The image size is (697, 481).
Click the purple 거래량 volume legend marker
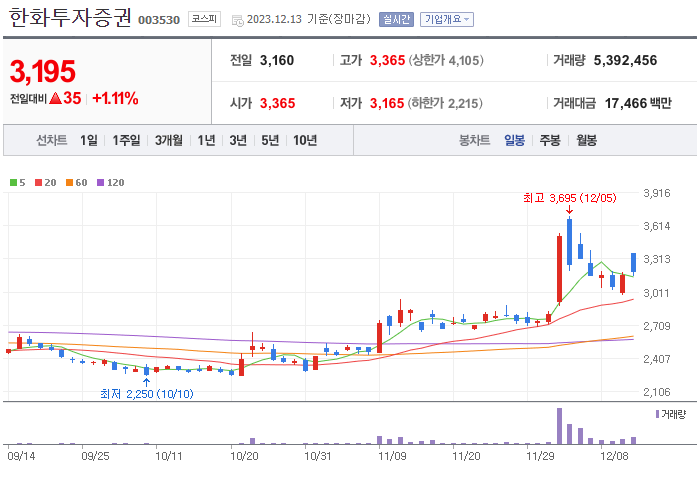[657, 414]
